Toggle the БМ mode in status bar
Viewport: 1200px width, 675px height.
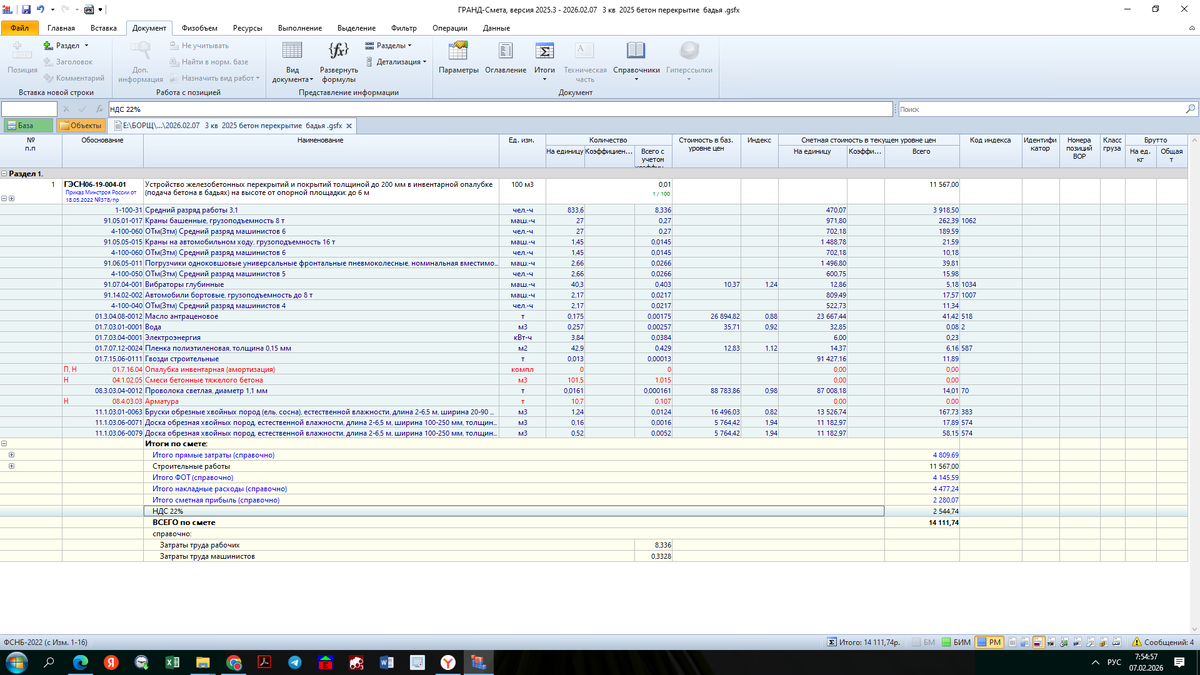(x=924, y=641)
